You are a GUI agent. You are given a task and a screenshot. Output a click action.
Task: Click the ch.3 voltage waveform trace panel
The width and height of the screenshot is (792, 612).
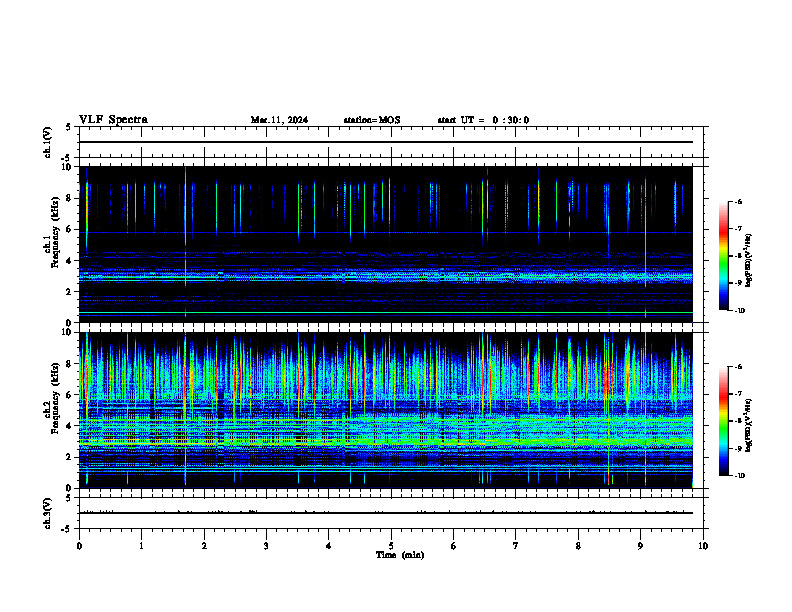pos(391,513)
